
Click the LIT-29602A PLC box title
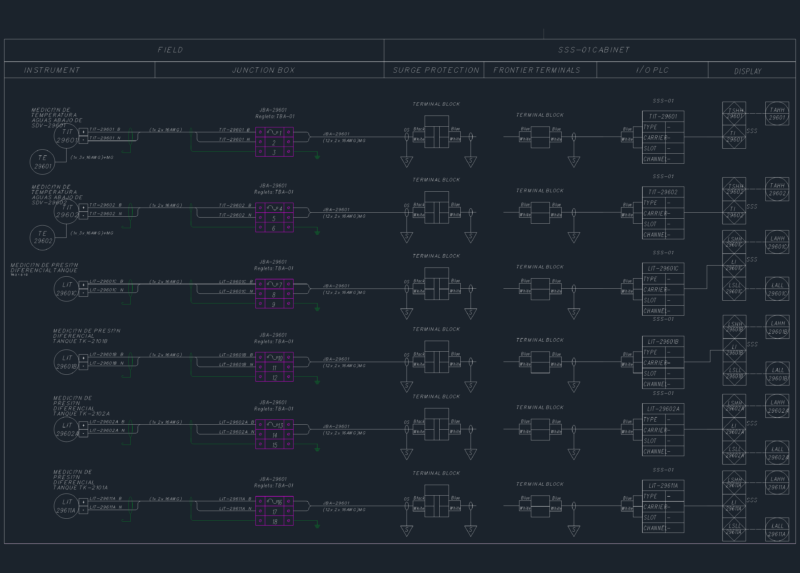tap(663, 409)
